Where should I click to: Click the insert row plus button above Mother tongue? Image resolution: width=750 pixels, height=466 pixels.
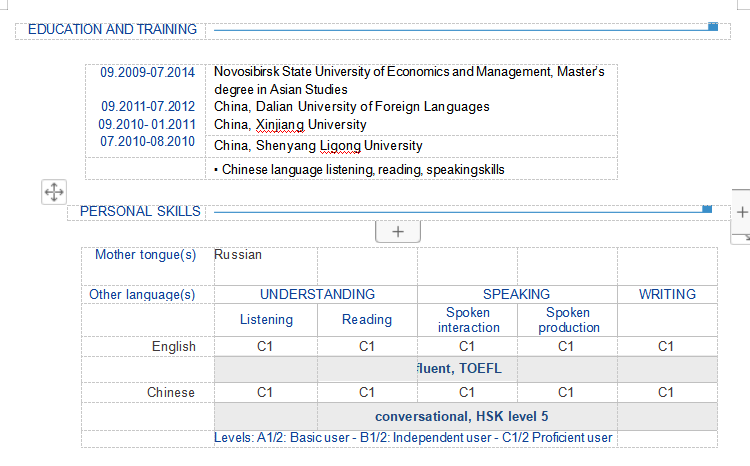tap(397, 231)
